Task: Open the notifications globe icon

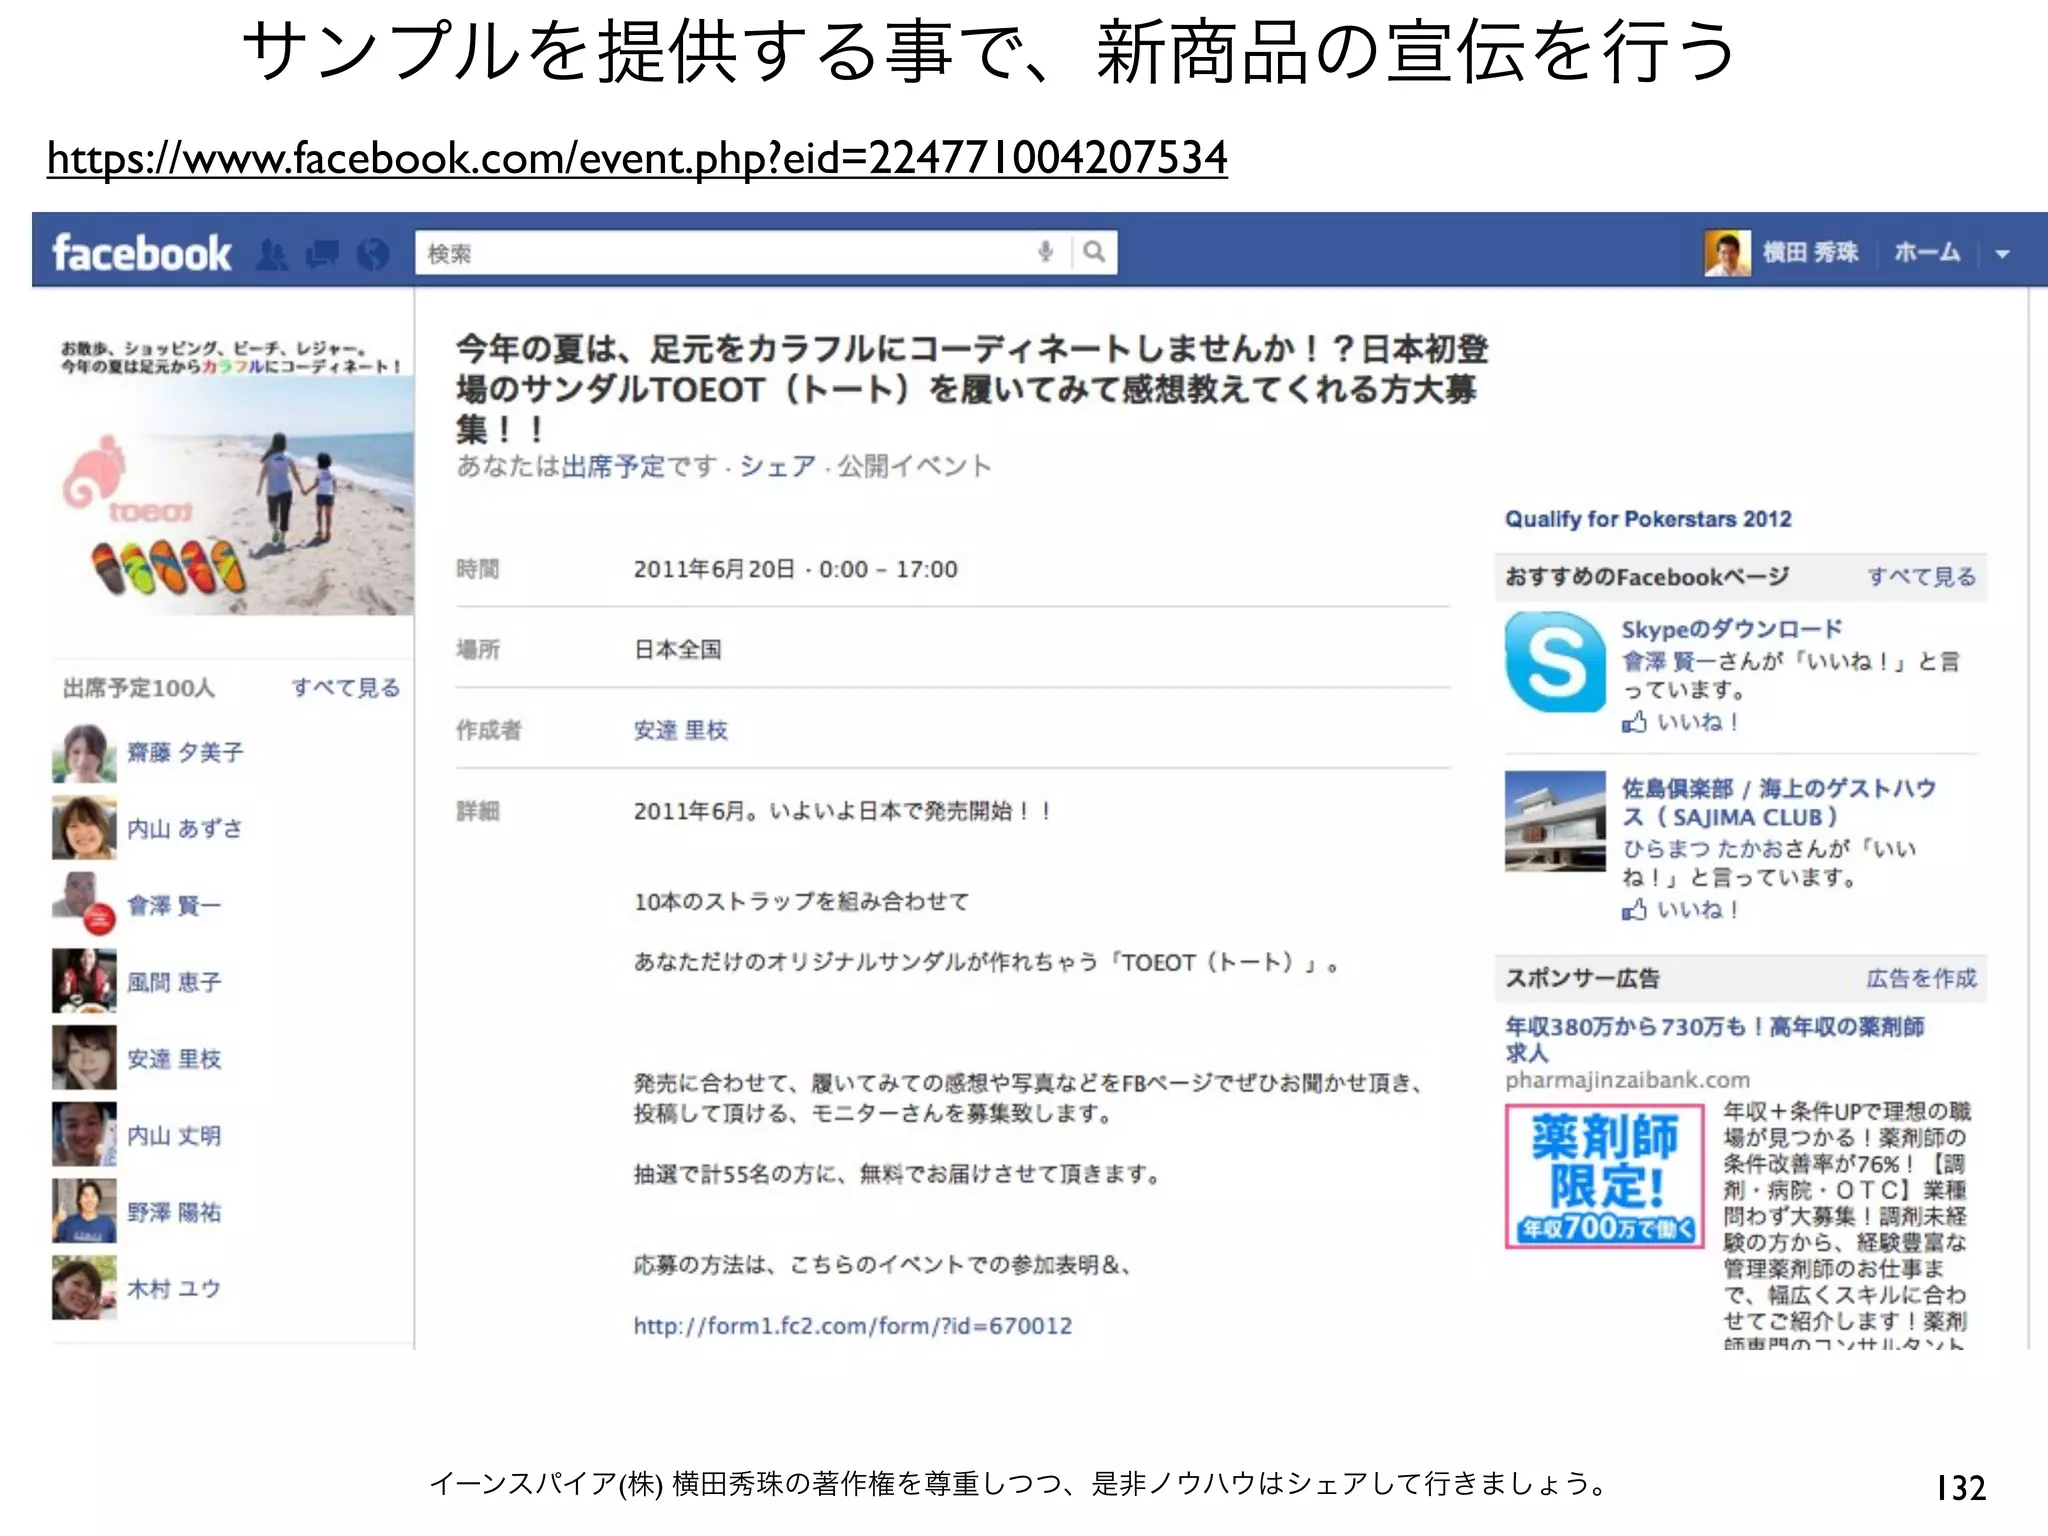Action: (373, 255)
